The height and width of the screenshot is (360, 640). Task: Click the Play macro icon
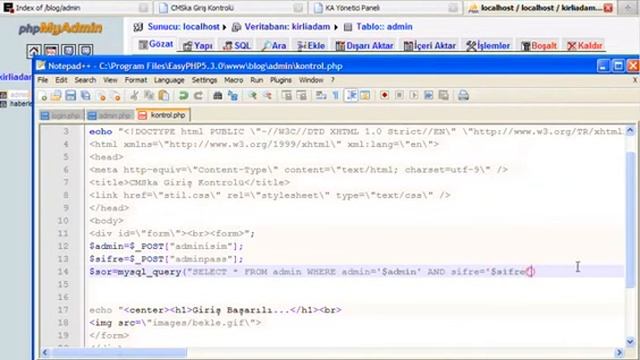pos(414,96)
